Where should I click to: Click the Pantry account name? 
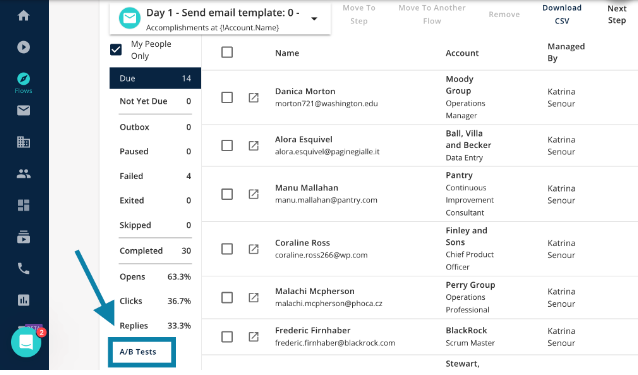(x=459, y=175)
